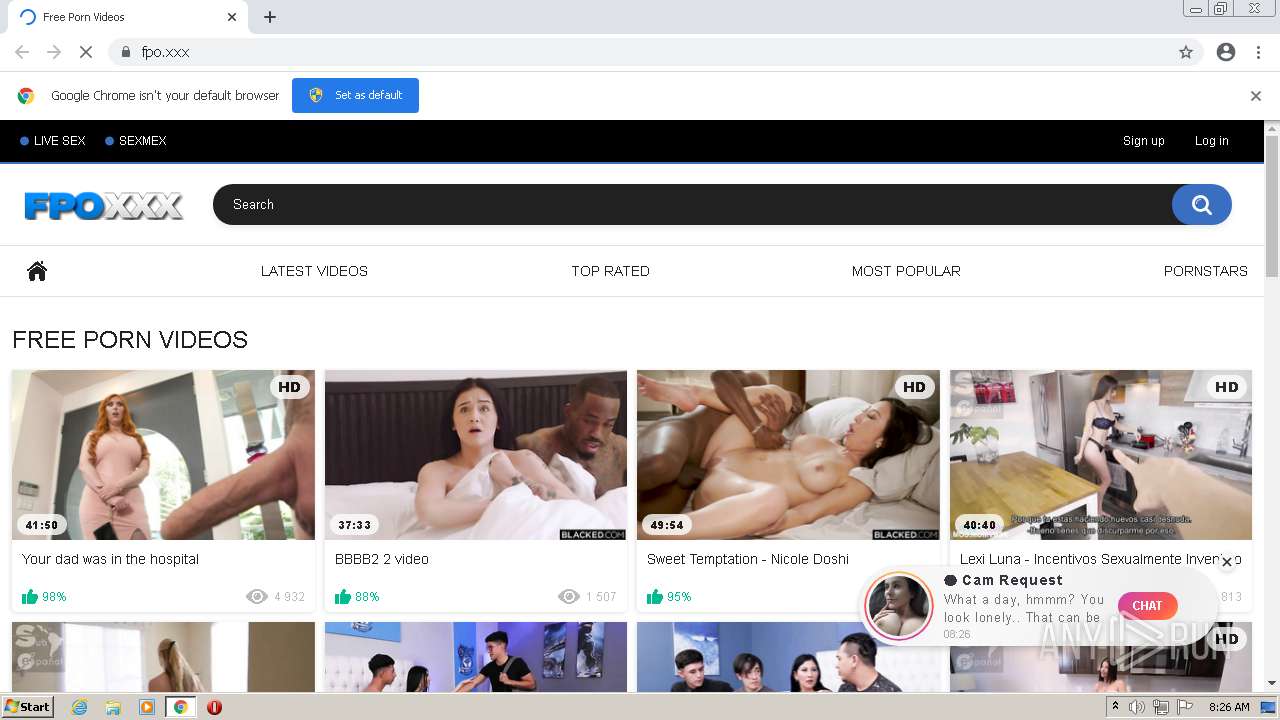Open the MOST POPULAR menu item
1280x720 pixels.
click(x=906, y=271)
